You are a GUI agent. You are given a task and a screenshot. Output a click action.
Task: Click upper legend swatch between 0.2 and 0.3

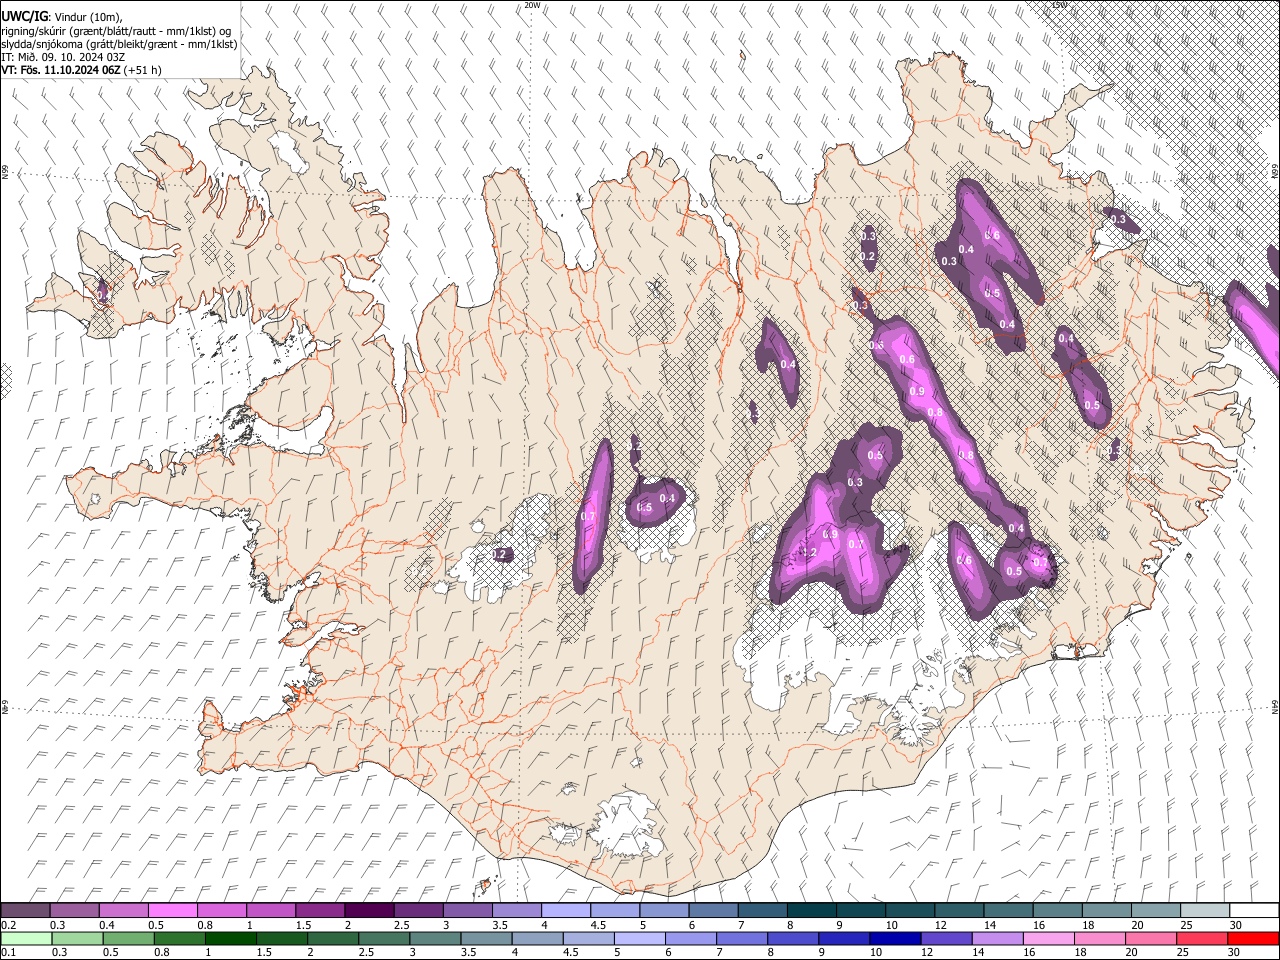click(26, 910)
